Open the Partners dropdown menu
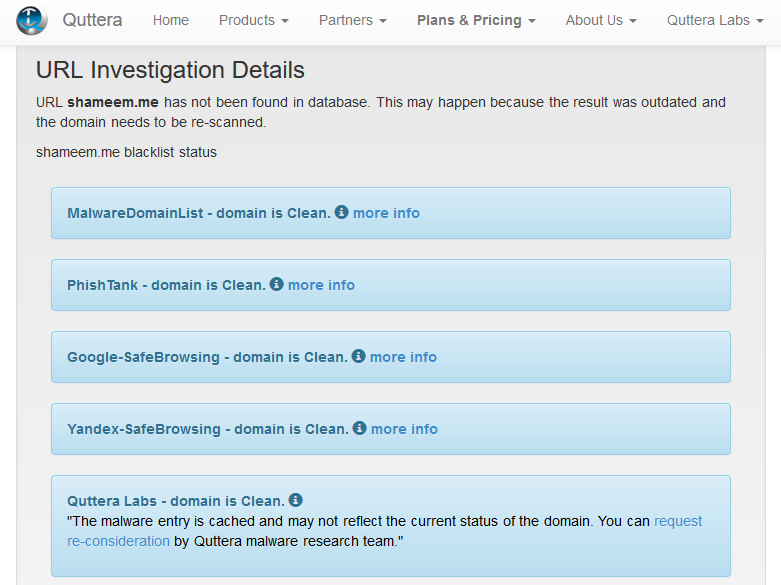Viewport: 781px width, 585px height. [x=352, y=20]
